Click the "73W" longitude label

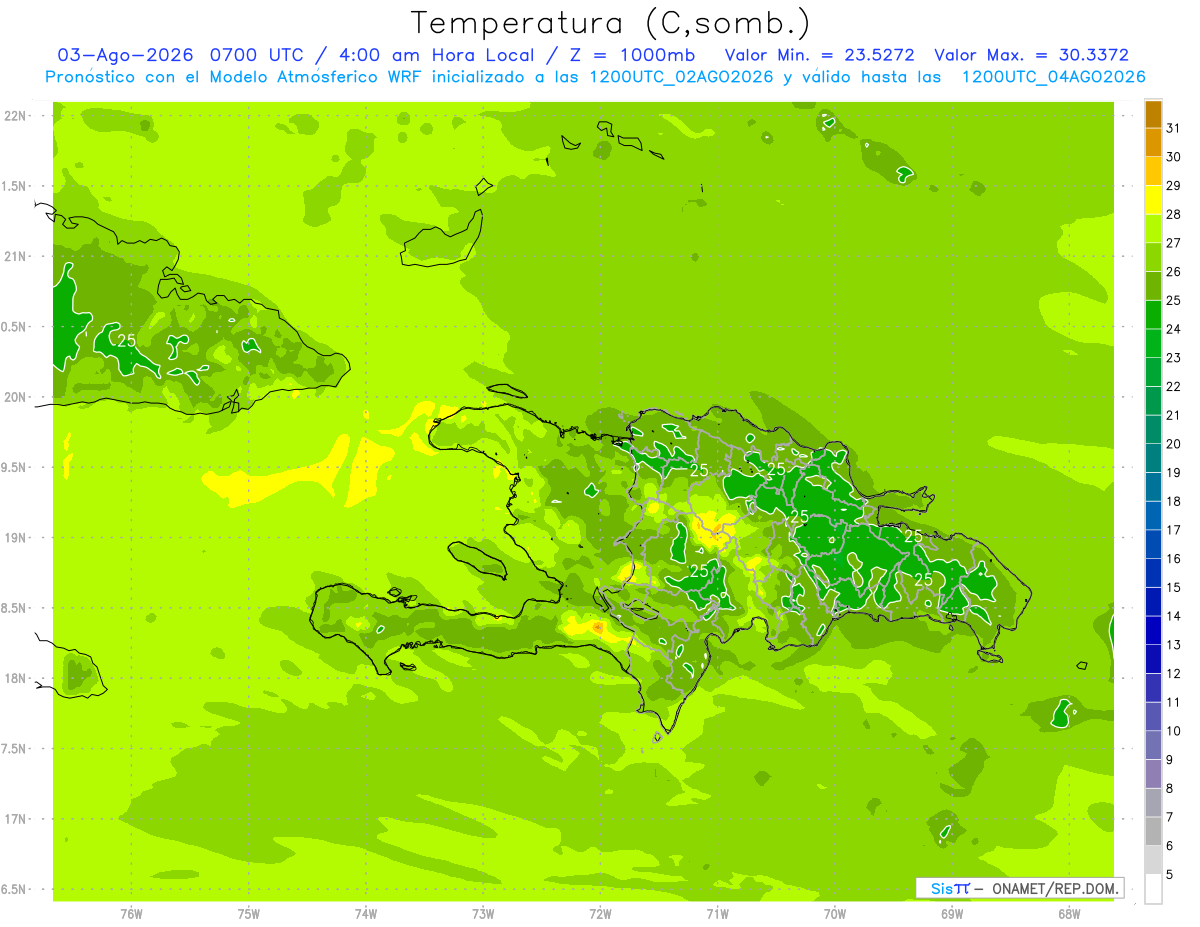coord(483,913)
